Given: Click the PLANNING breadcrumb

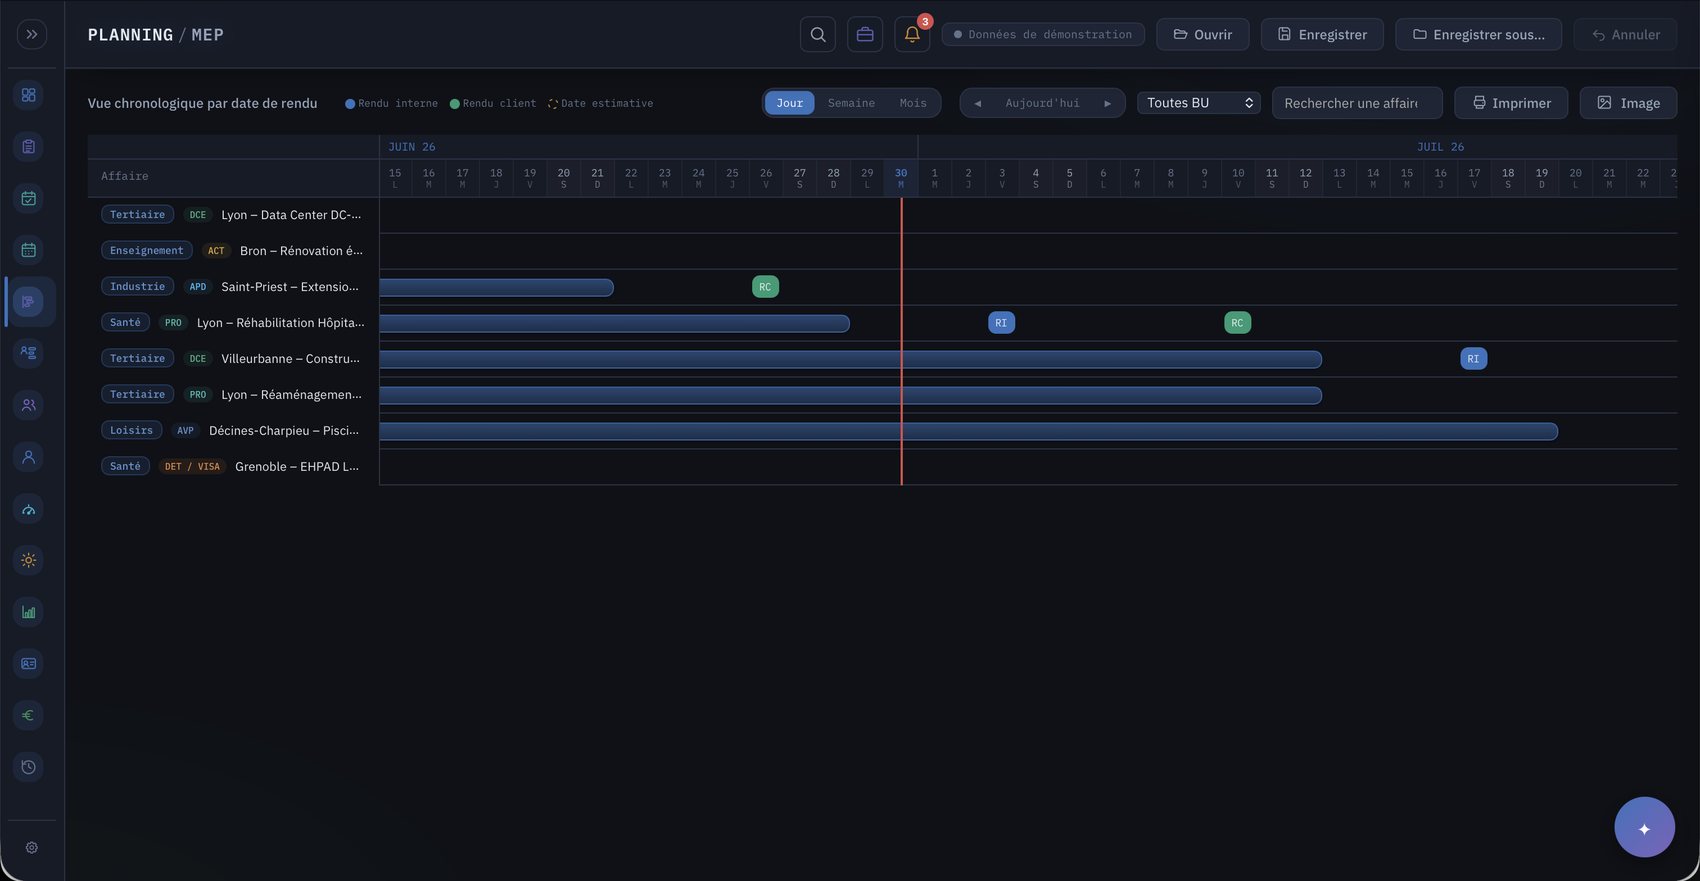Looking at the screenshot, I should [x=130, y=35].
